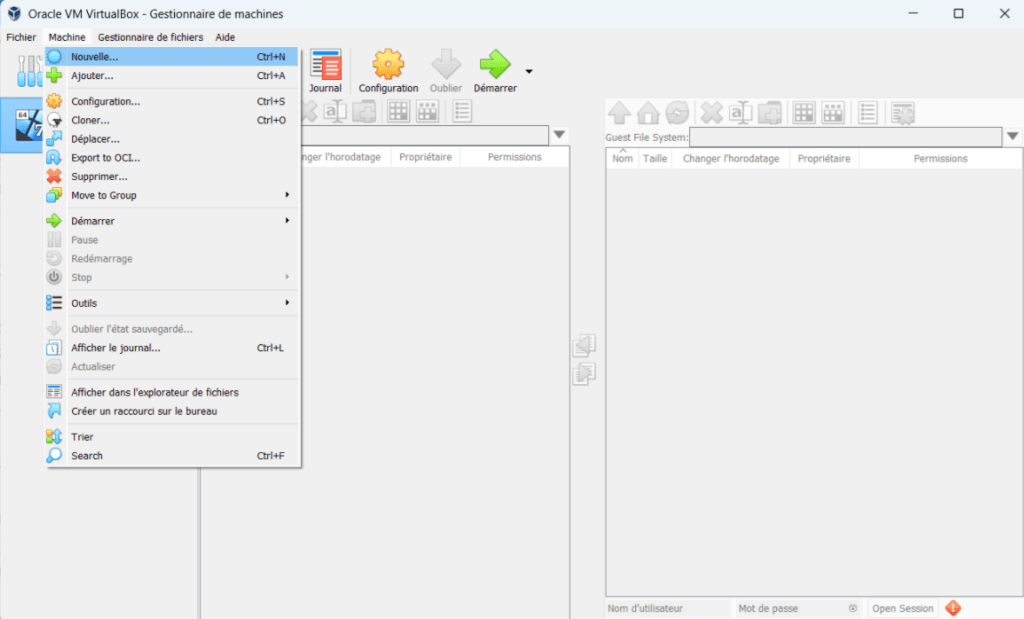The width and height of the screenshot is (1024, 619).
Task: Click the guest panel delete X icon
Action: [711, 113]
